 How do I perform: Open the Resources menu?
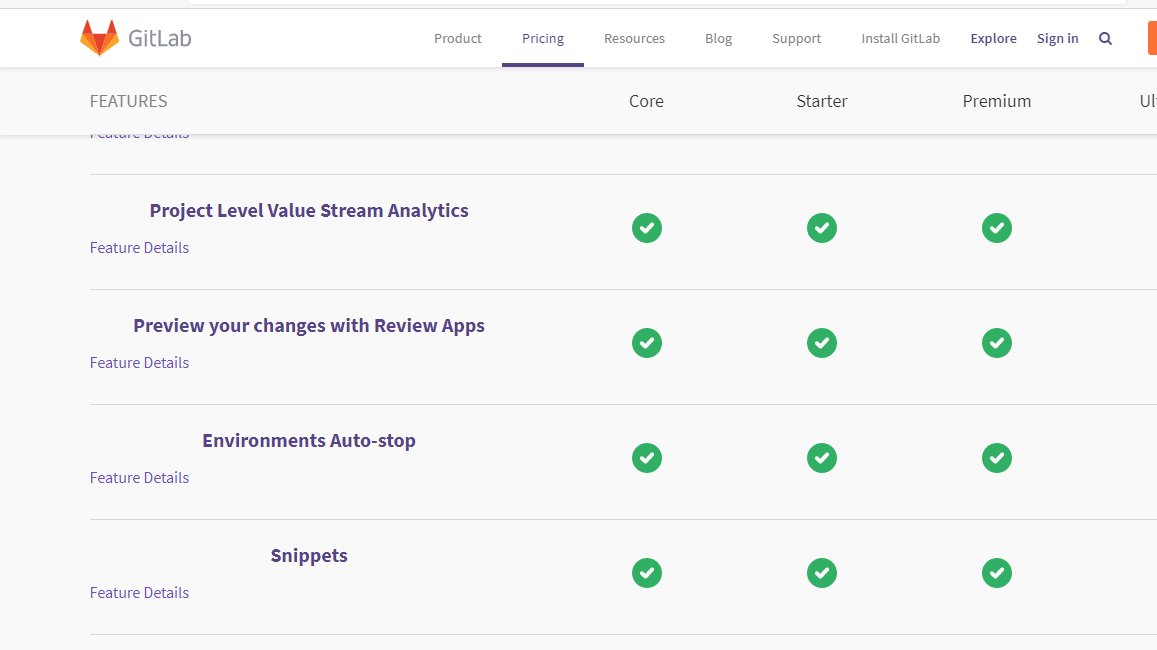click(634, 38)
